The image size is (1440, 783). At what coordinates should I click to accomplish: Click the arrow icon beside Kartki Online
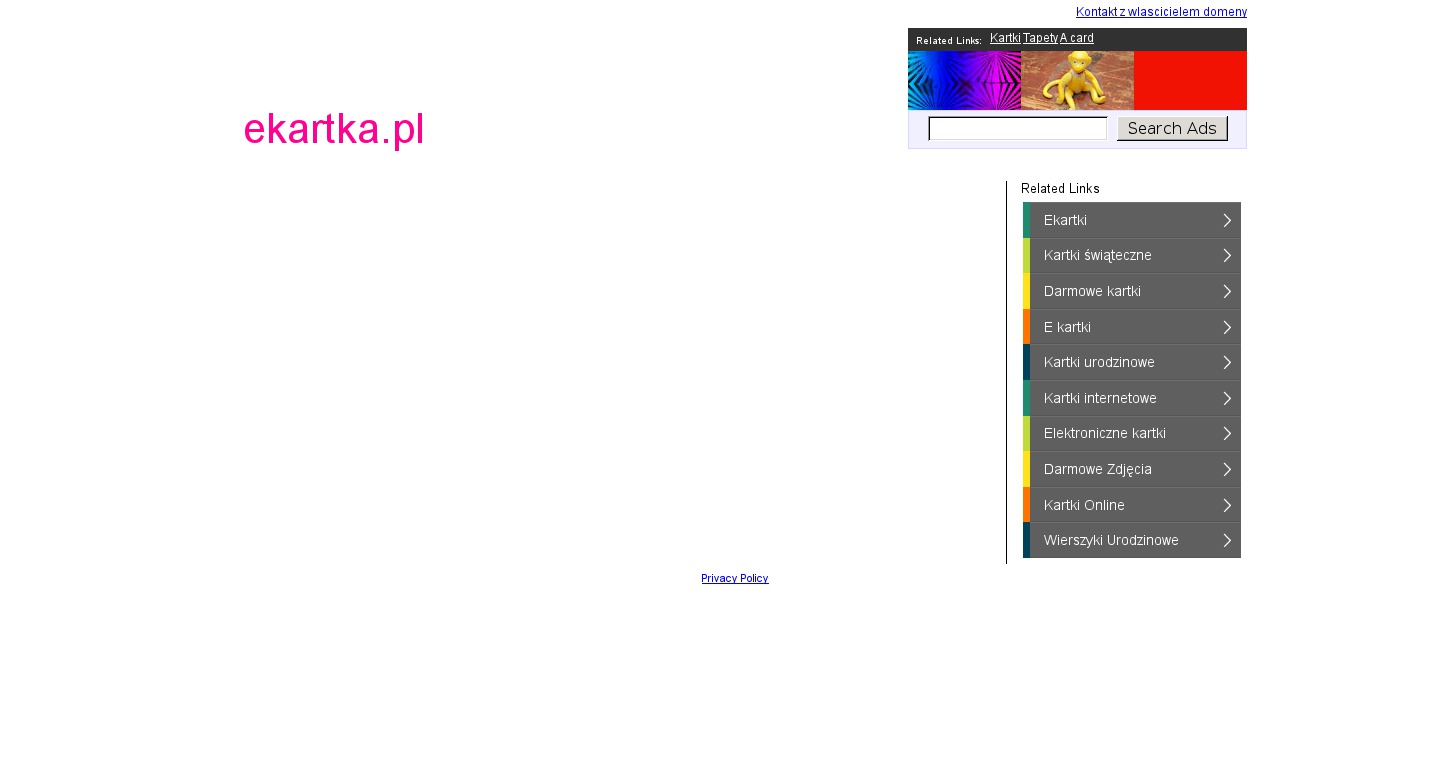click(1227, 505)
